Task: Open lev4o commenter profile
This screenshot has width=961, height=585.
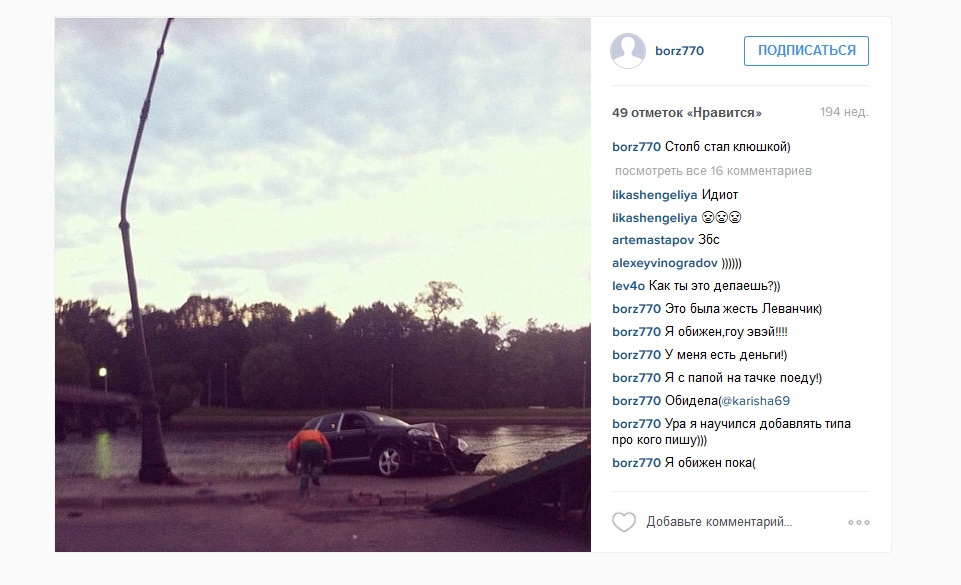Action: pos(628,286)
